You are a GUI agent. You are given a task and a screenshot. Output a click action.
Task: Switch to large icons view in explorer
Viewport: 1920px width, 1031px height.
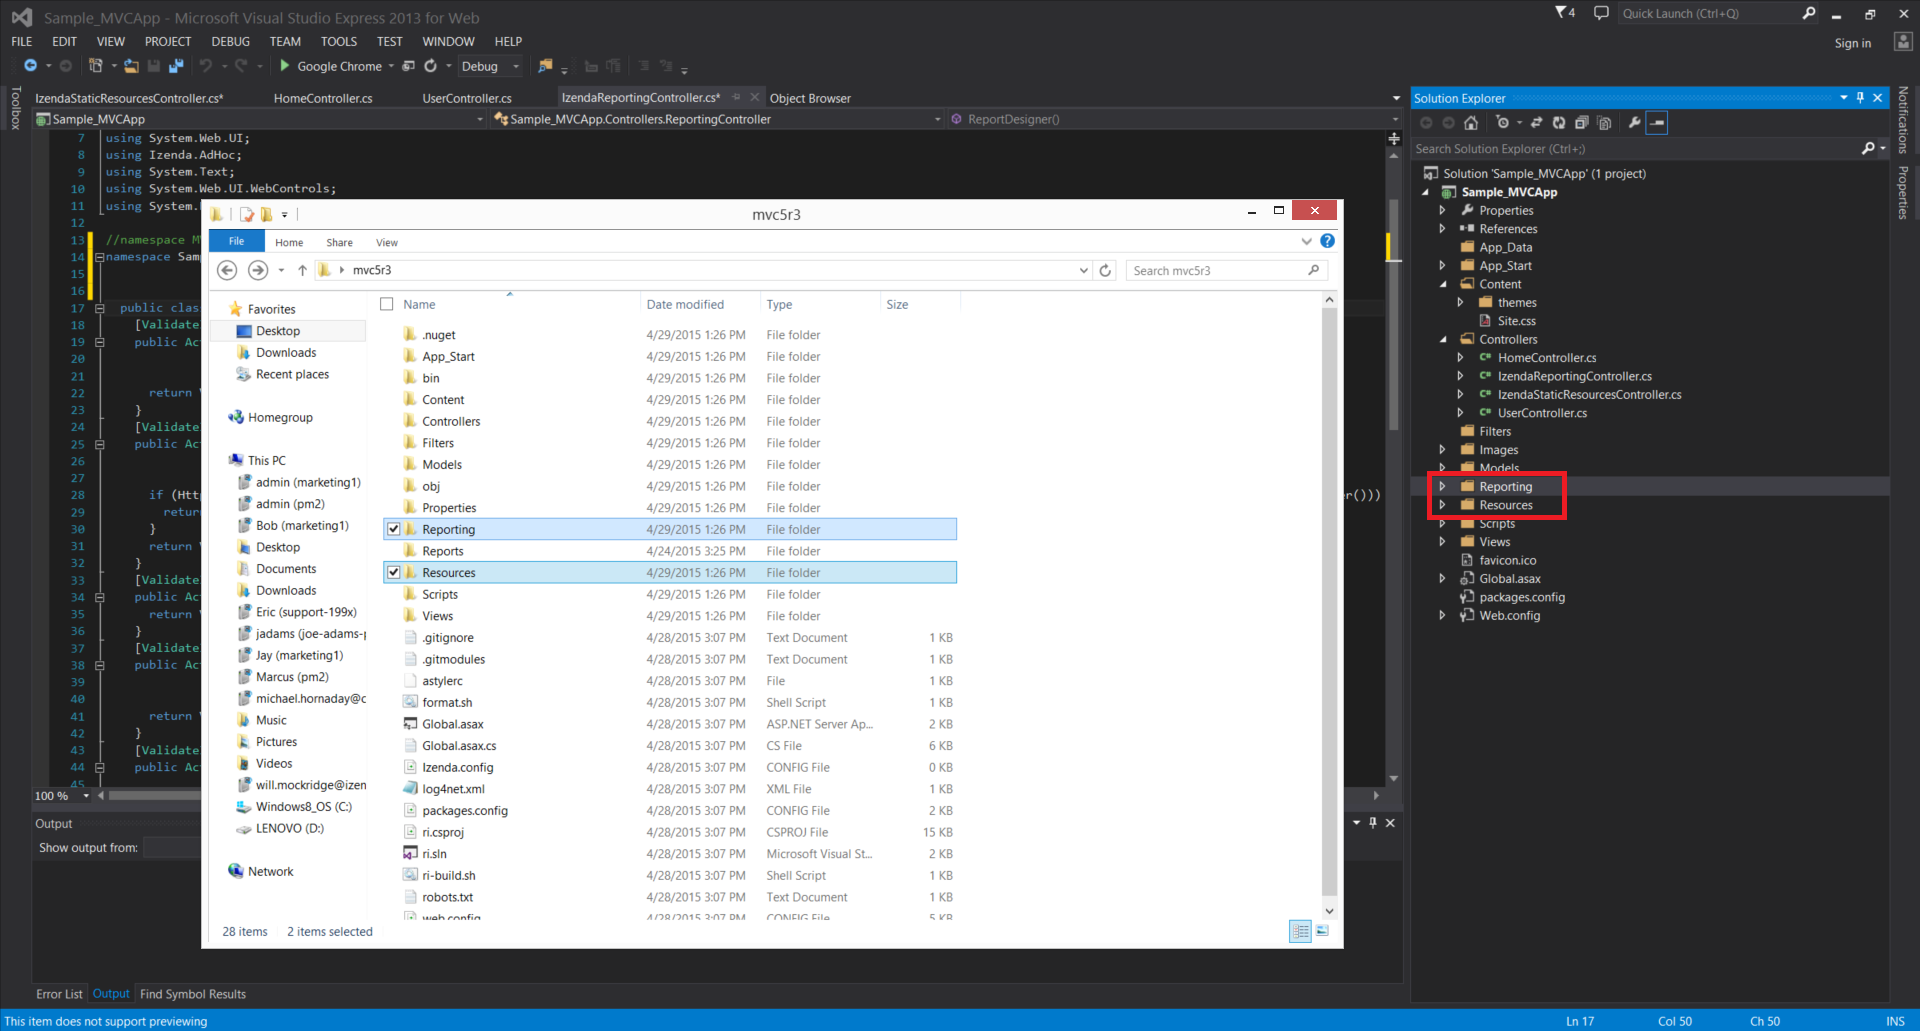1322,931
